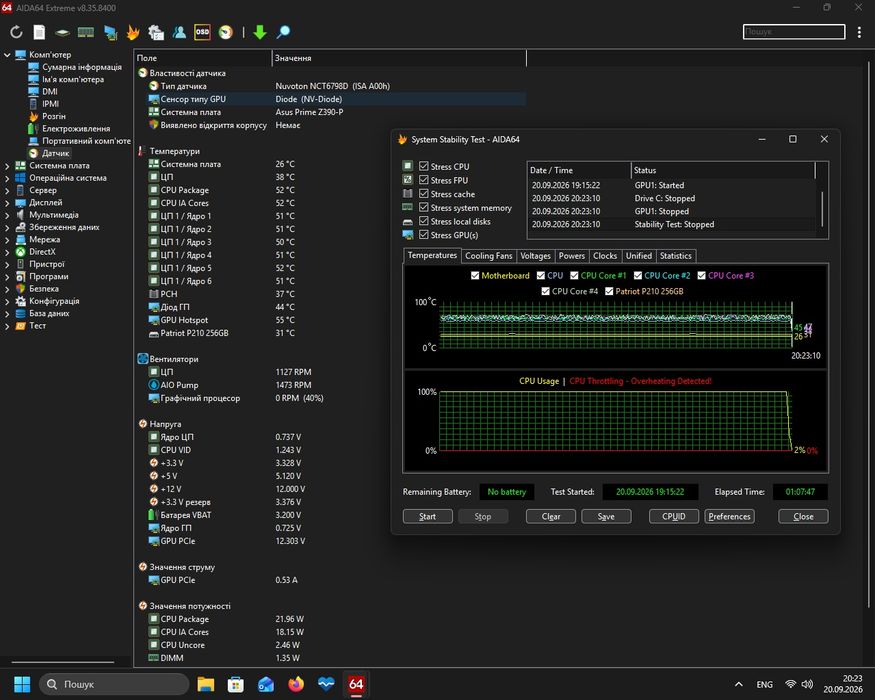The width and height of the screenshot is (875, 700).
Task: Open Microsoft Store from the taskbar
Action: [235, 684]
